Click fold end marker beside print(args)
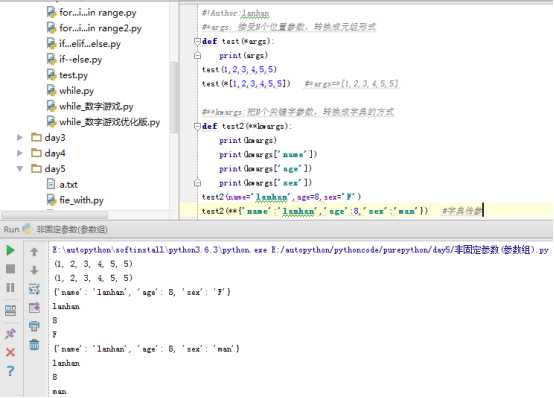 click(x=198, y=55)
